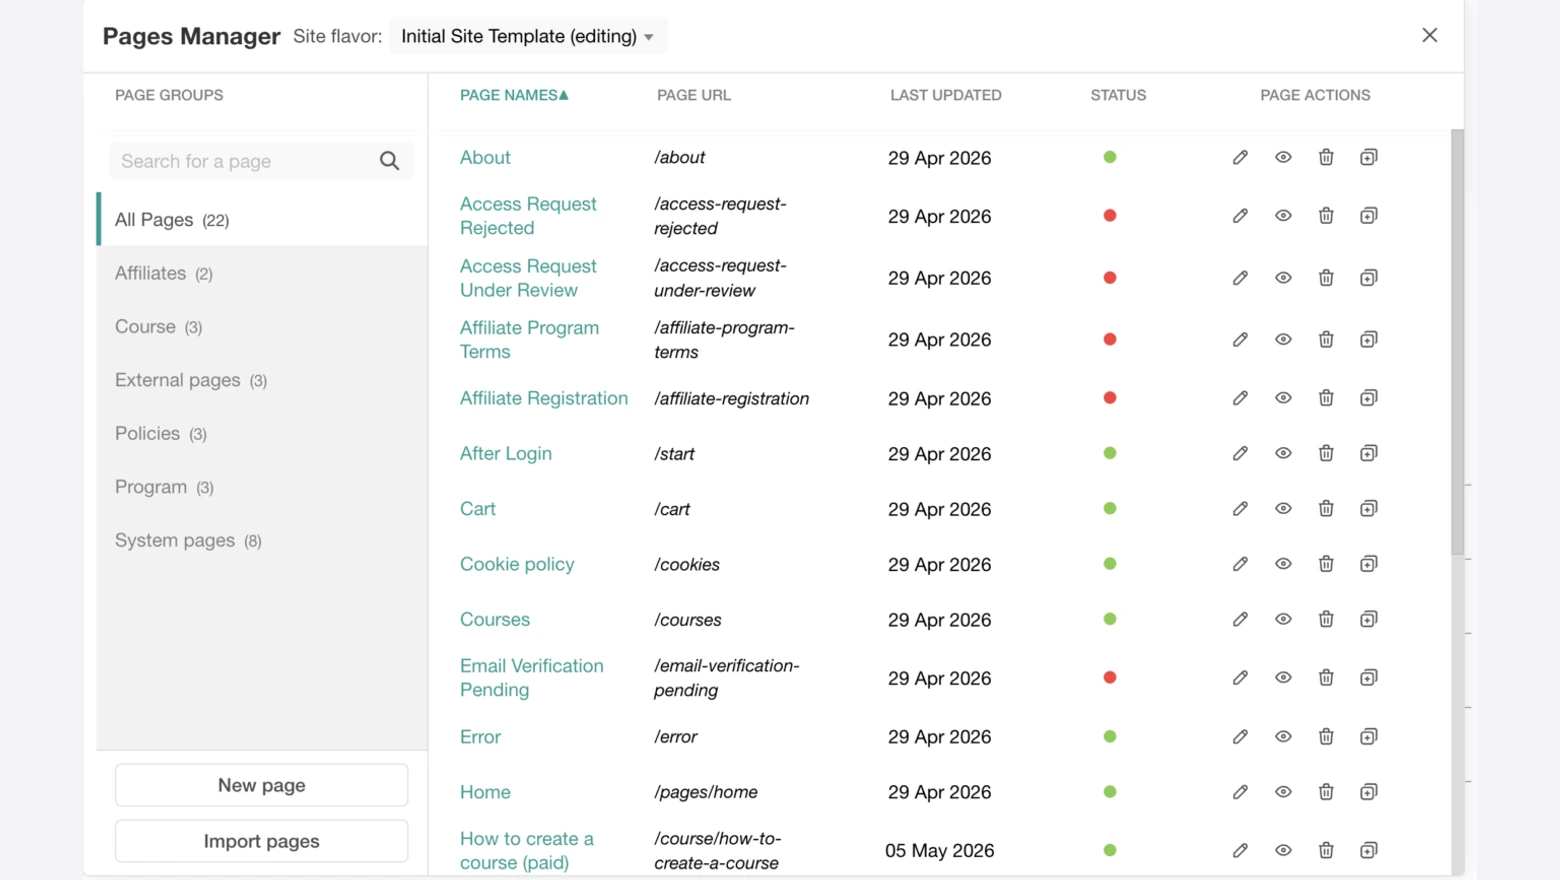This screenshot has height=880, width=1560.
Task: Duplicate the After Login page
Action: point(1369,453)
